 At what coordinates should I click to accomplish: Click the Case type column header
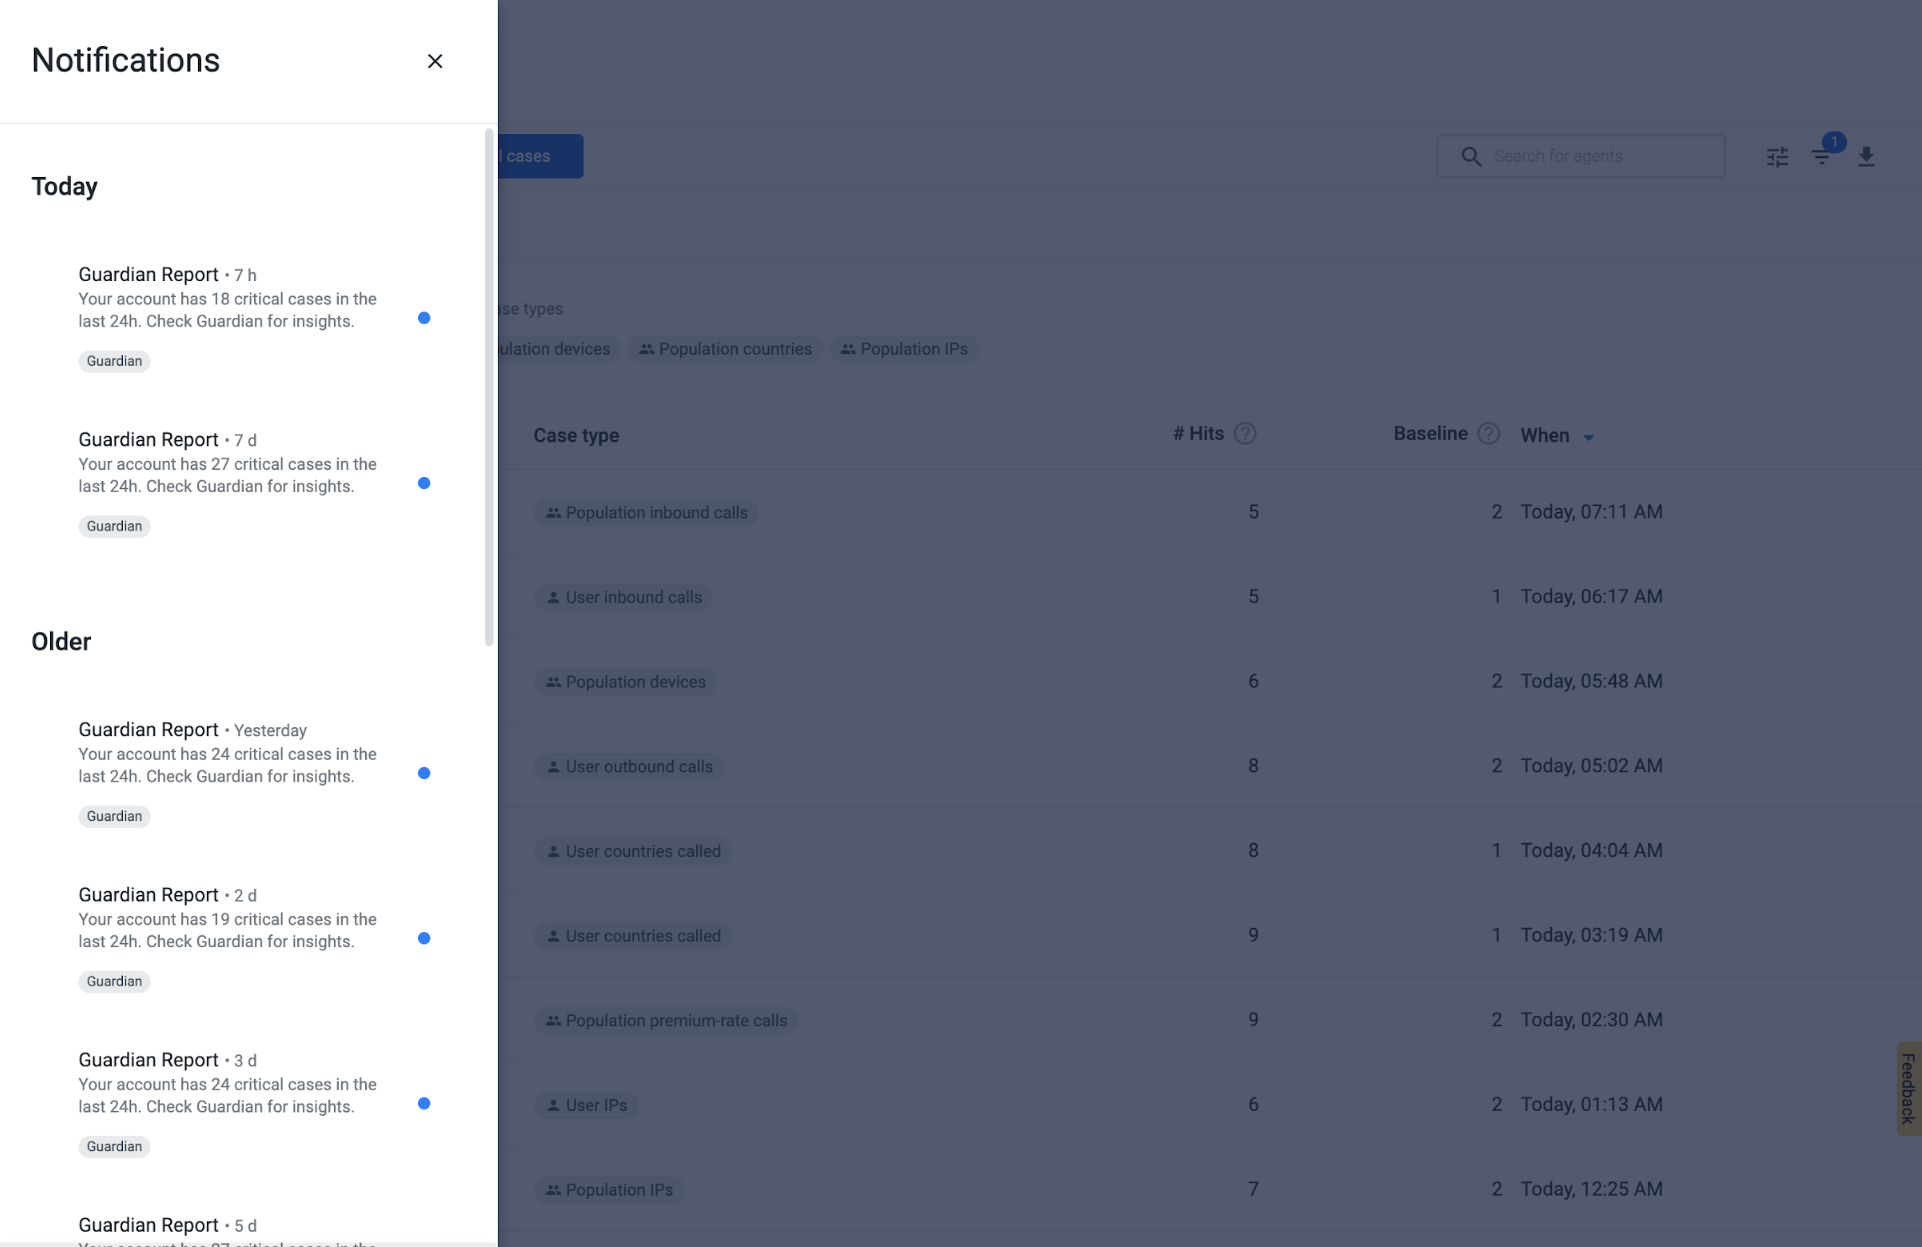point(576,435)
